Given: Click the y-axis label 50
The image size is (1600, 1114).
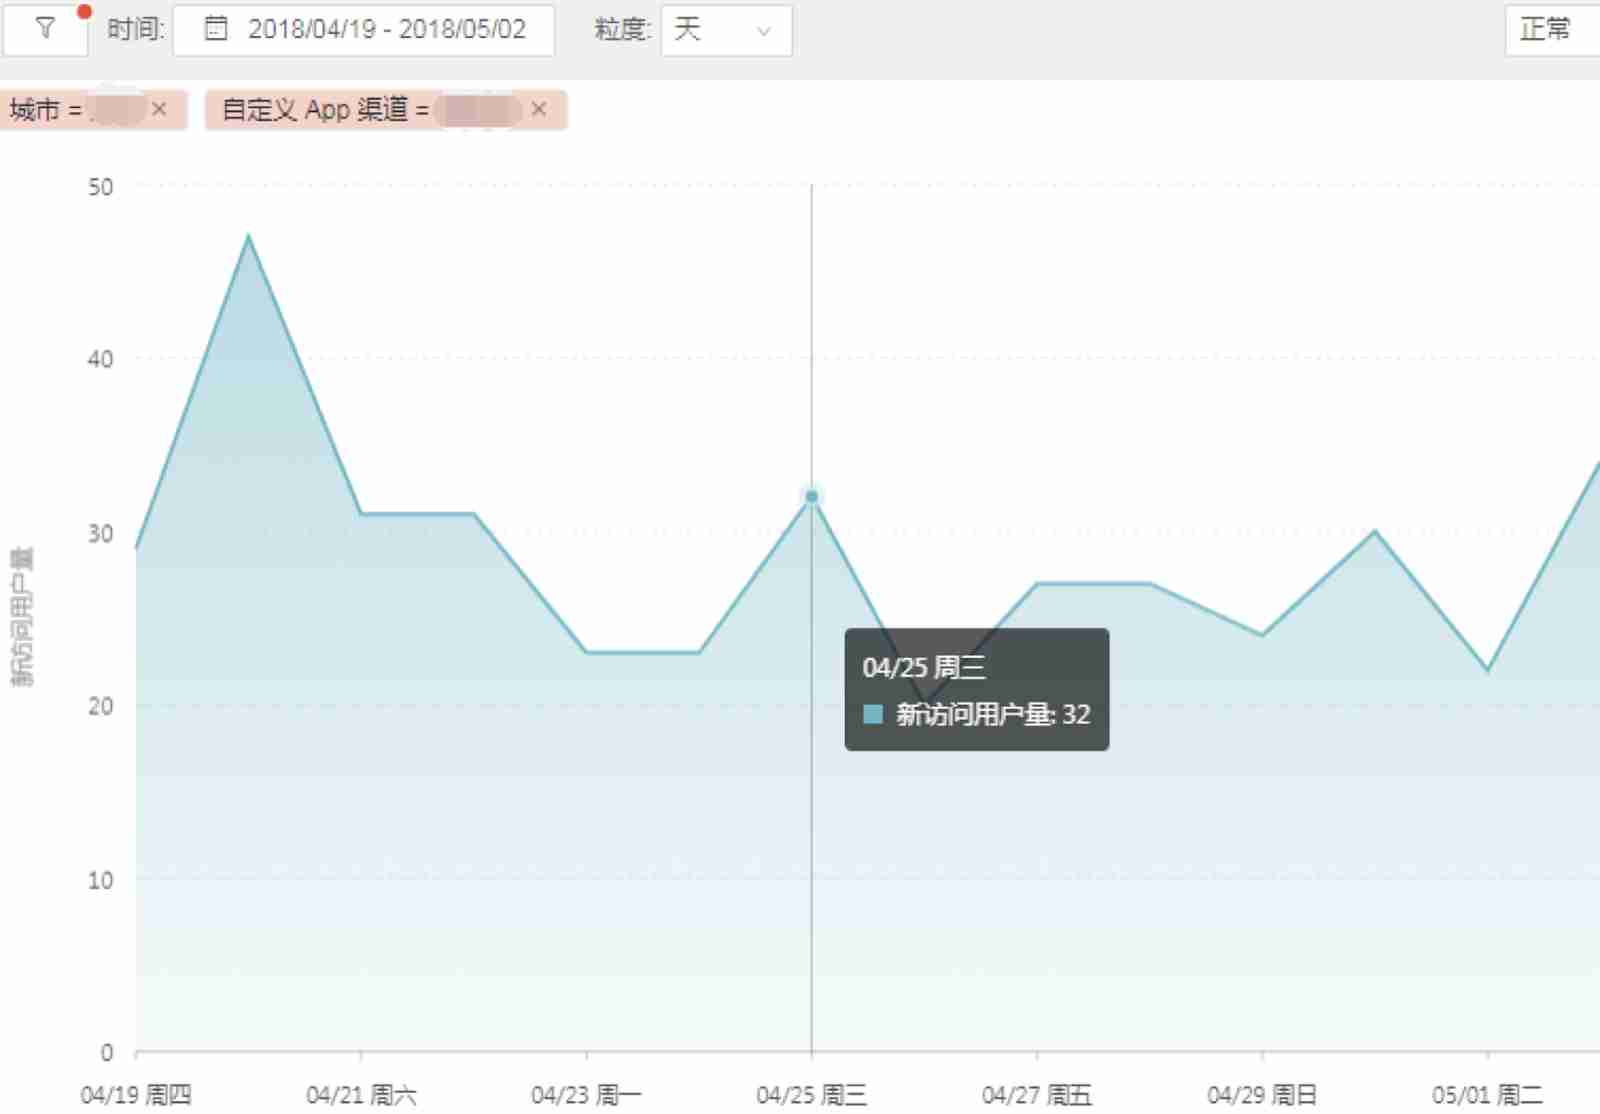Looking at the screenshot, I should 100,187.
